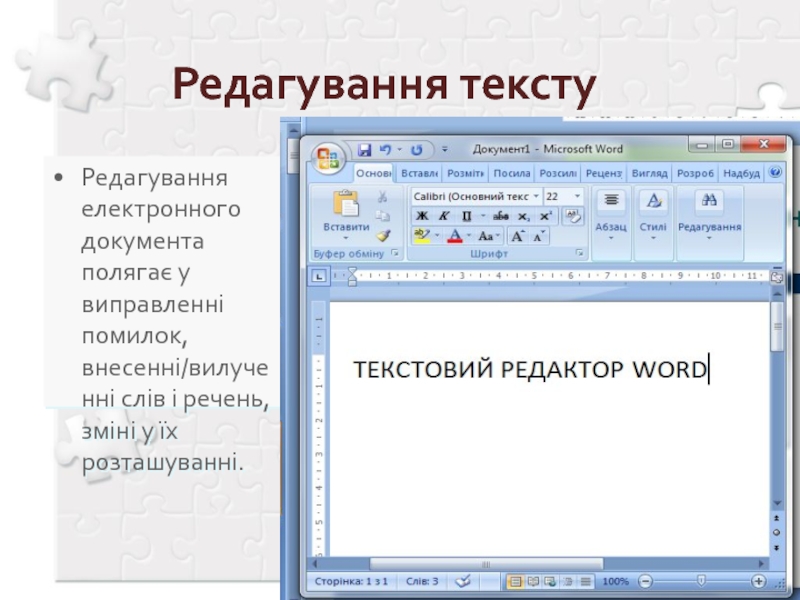Grow the font size with large A
Screen dimensions: 800x600
[518, 236]
